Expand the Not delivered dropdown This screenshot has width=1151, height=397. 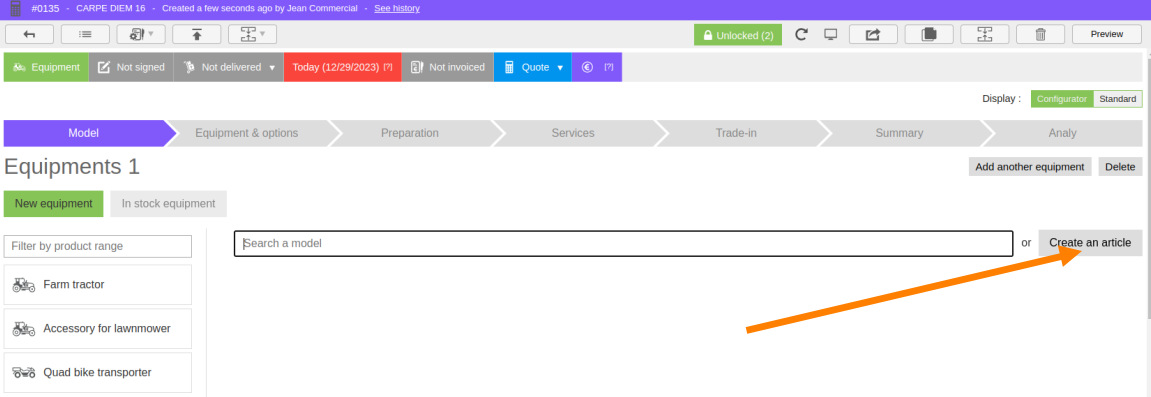pos(228,67)
